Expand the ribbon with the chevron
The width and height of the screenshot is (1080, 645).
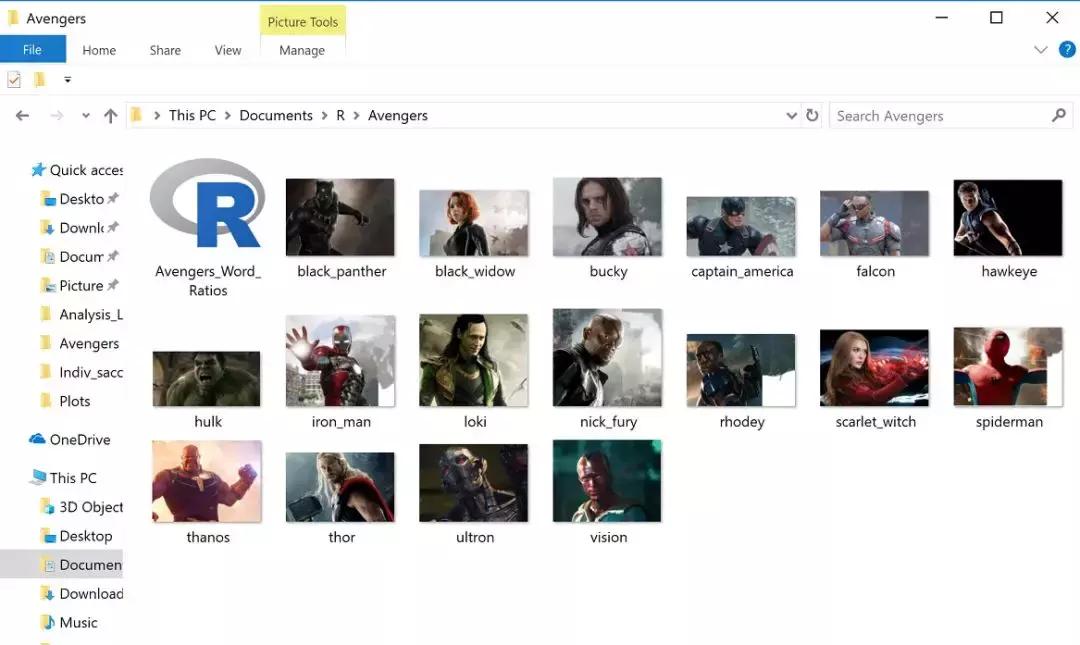[1040, 50]
